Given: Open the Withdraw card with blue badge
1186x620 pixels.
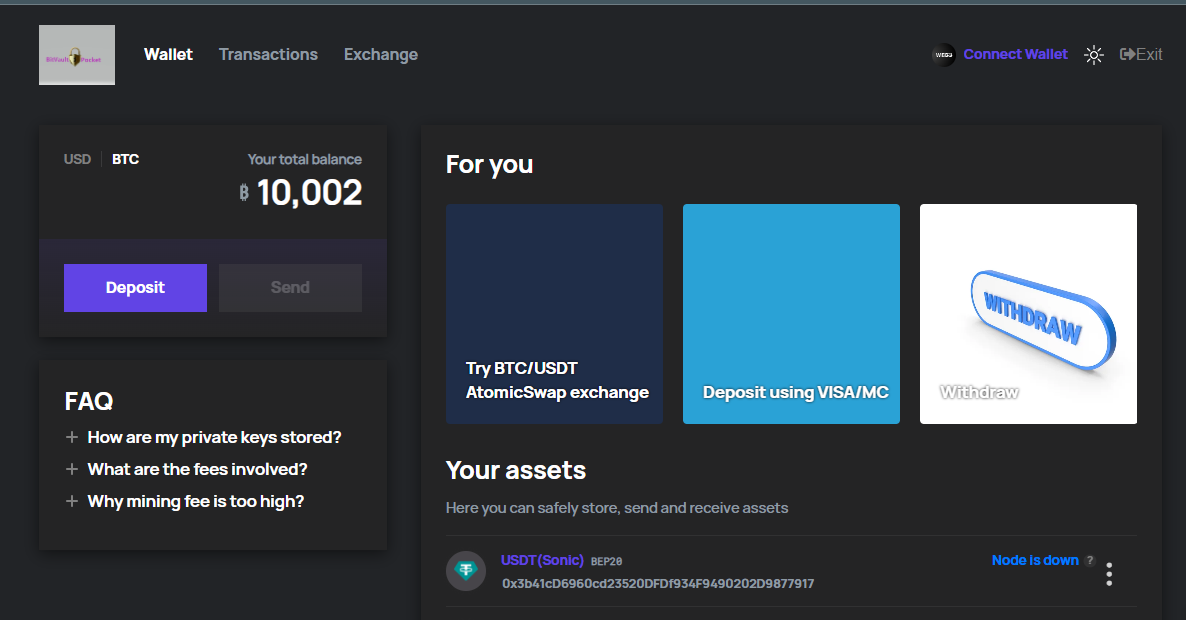Looking at the screenshot, I should tap(1028, 313).
